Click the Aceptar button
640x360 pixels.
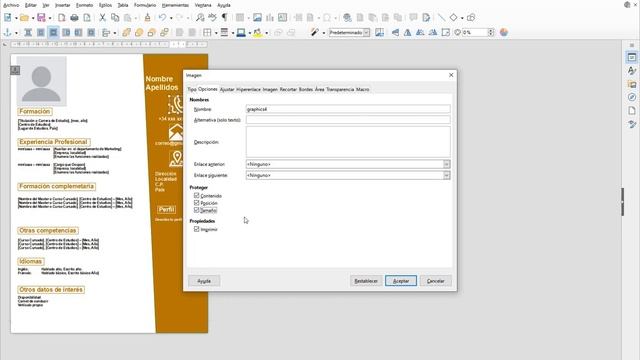pos(401,281)
